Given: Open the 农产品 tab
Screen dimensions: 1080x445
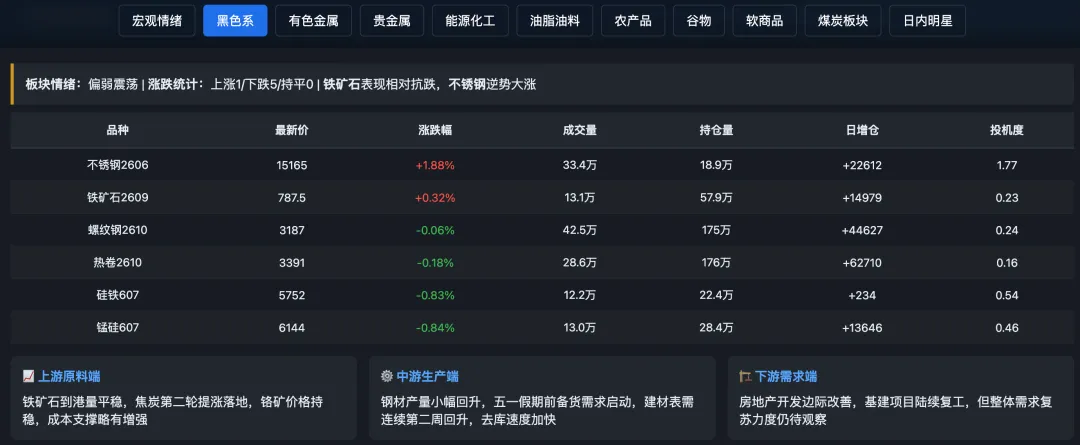Looking at the screenshot, I should 633,21.
